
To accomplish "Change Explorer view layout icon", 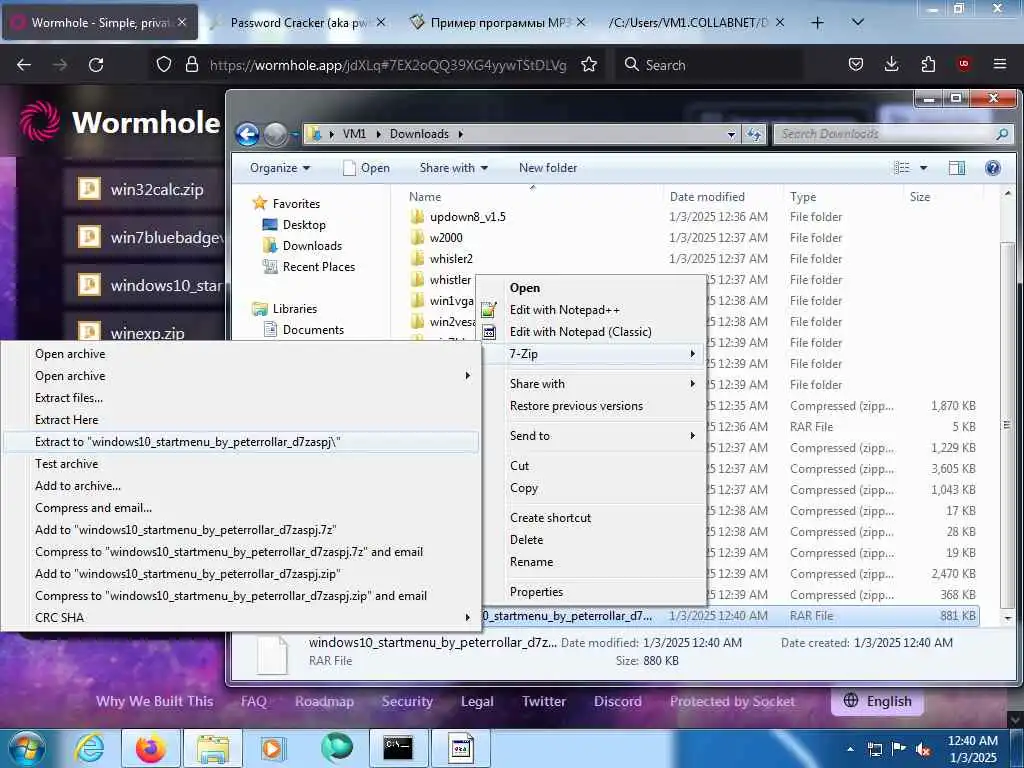I will [902, 168].
